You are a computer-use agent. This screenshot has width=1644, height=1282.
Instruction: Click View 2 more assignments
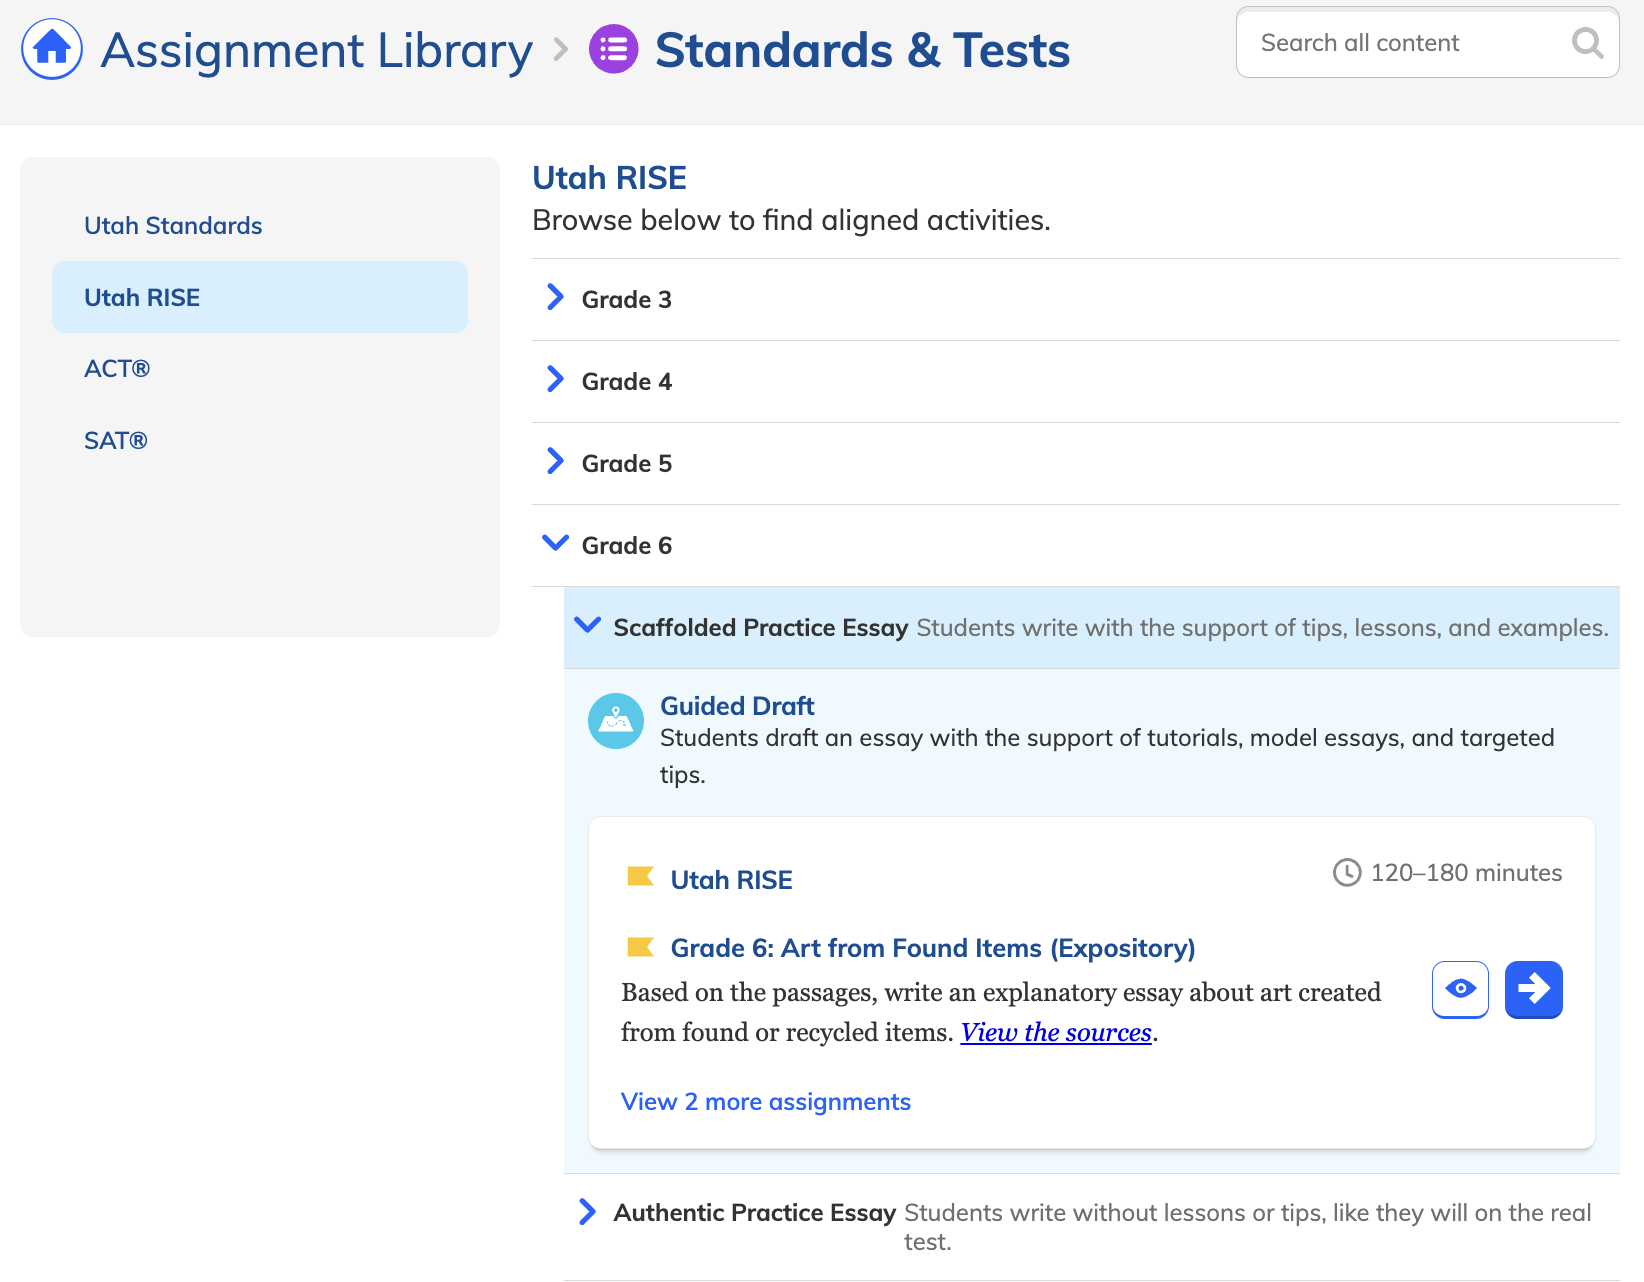pos(766,1101)
